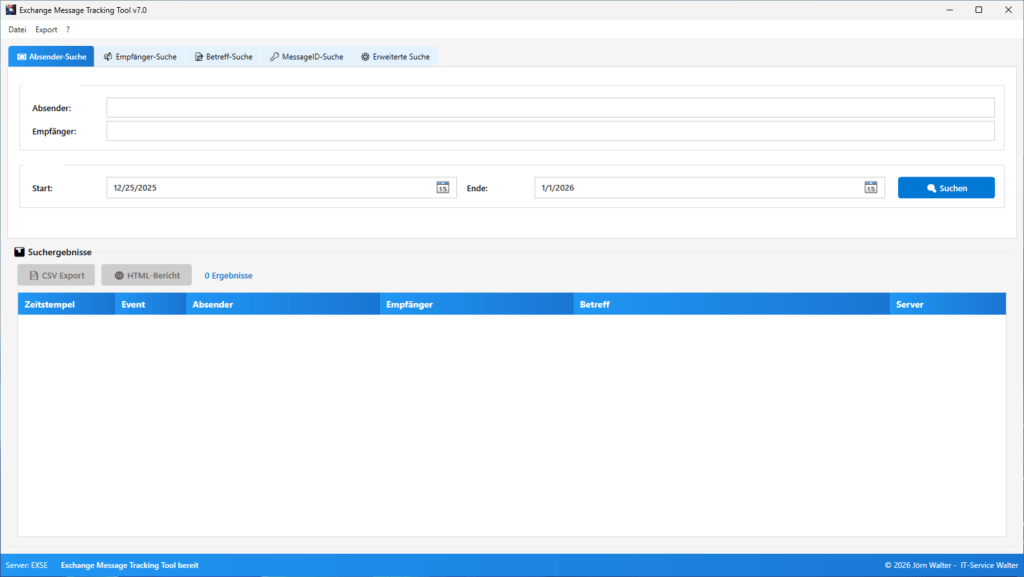The height and width of the screenshot is (577, 1024).
Task: Click the Suchergebnisse panel icon
Action: pyautogui.click(x=20, y=252)
